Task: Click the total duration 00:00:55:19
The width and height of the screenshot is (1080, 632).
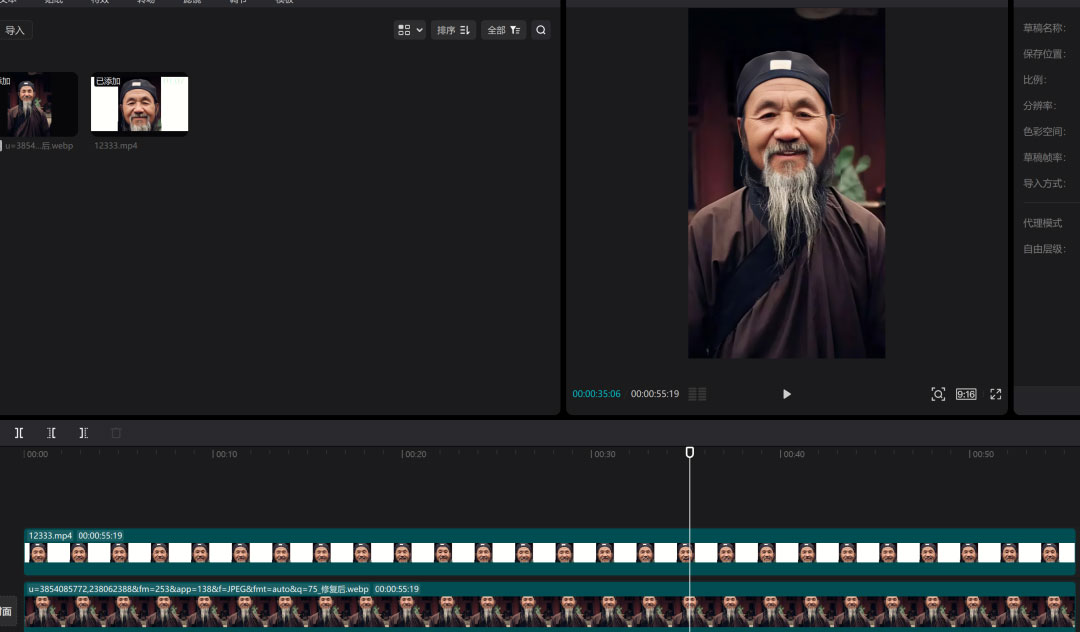Action: coord(655,394)
